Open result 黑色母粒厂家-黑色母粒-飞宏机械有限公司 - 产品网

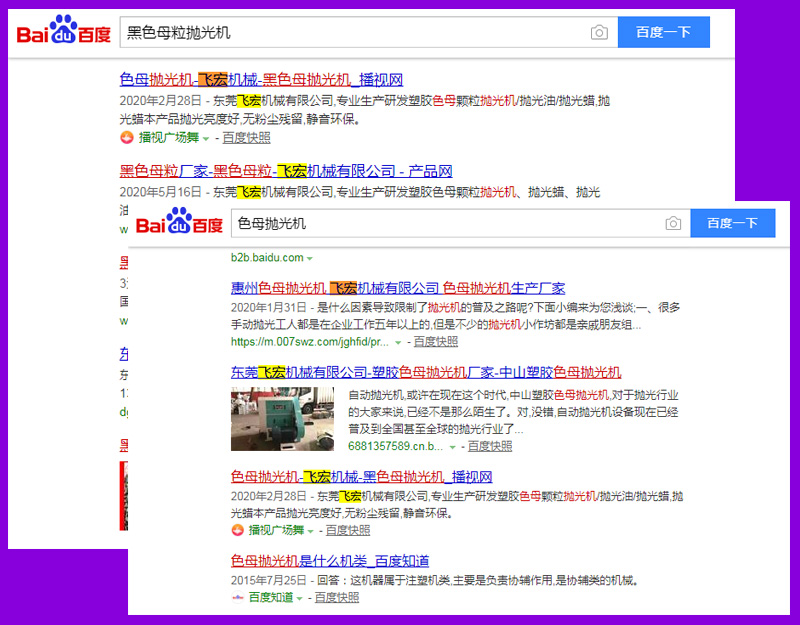(286, 171)
